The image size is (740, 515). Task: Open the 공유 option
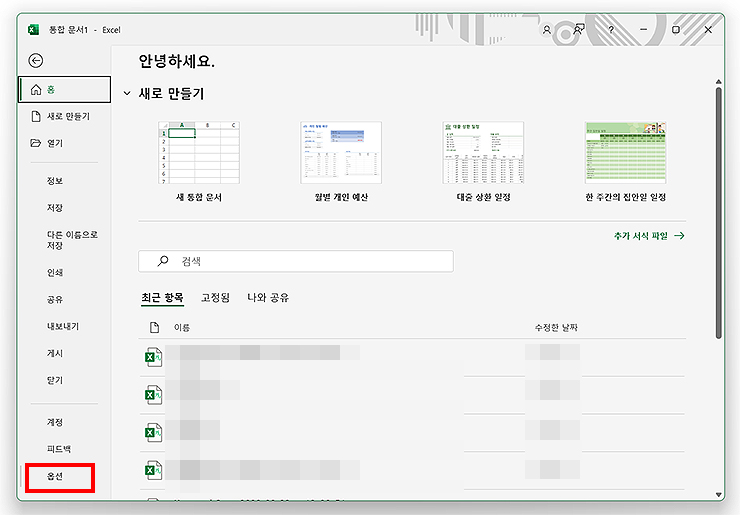[55, 299]
